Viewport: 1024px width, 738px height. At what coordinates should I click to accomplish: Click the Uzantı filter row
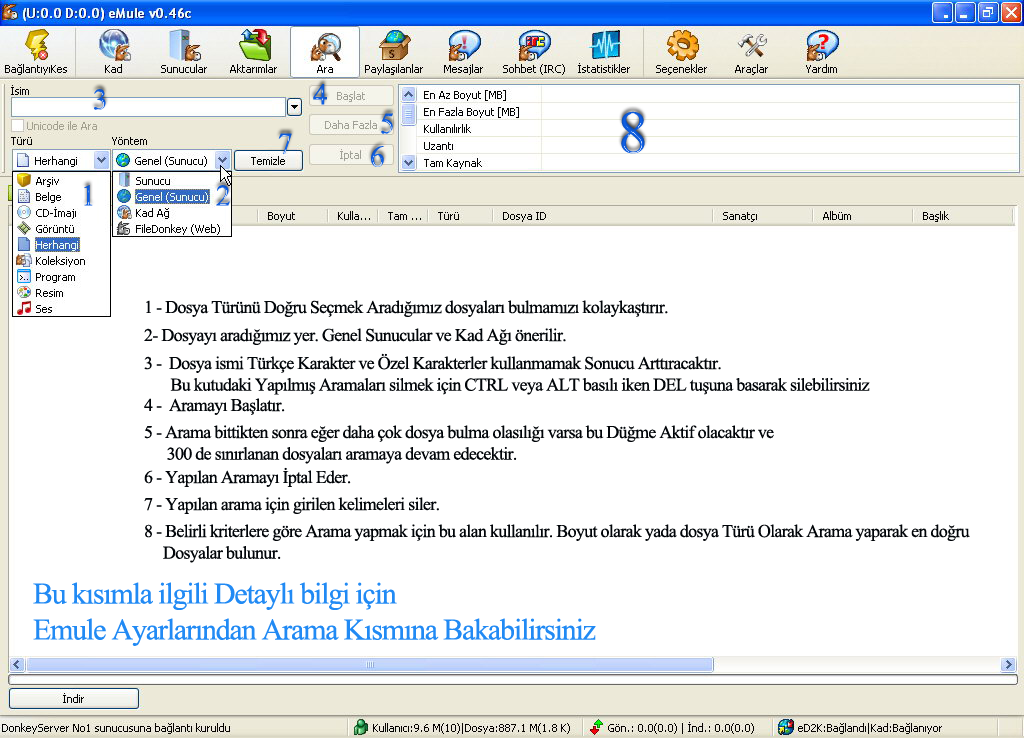pyautogui.click(x=717, y=146)
